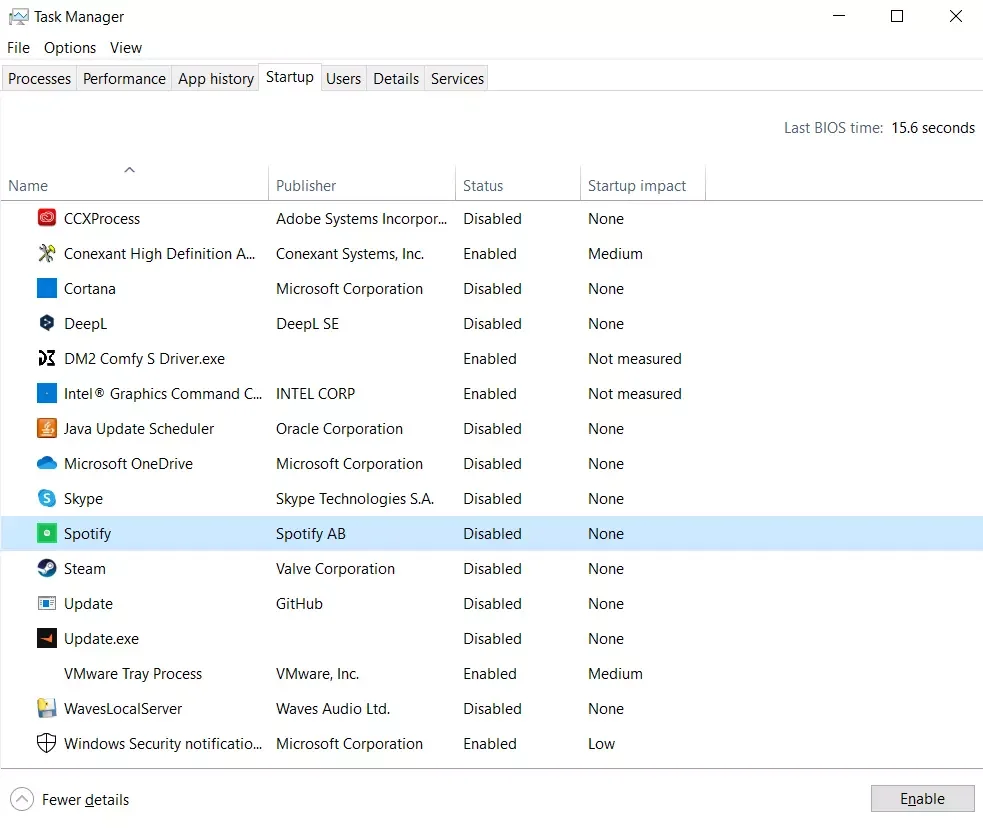
Task: Click the 'Skype Technologies S.A.' cell
Action: click(355, 499)
